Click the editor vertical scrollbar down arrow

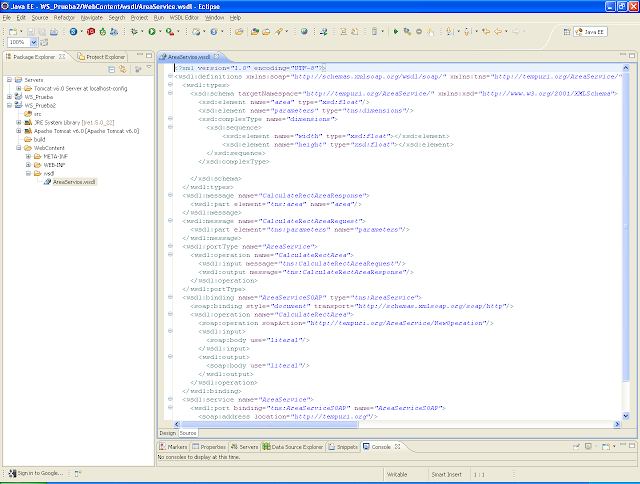point(626,415)
